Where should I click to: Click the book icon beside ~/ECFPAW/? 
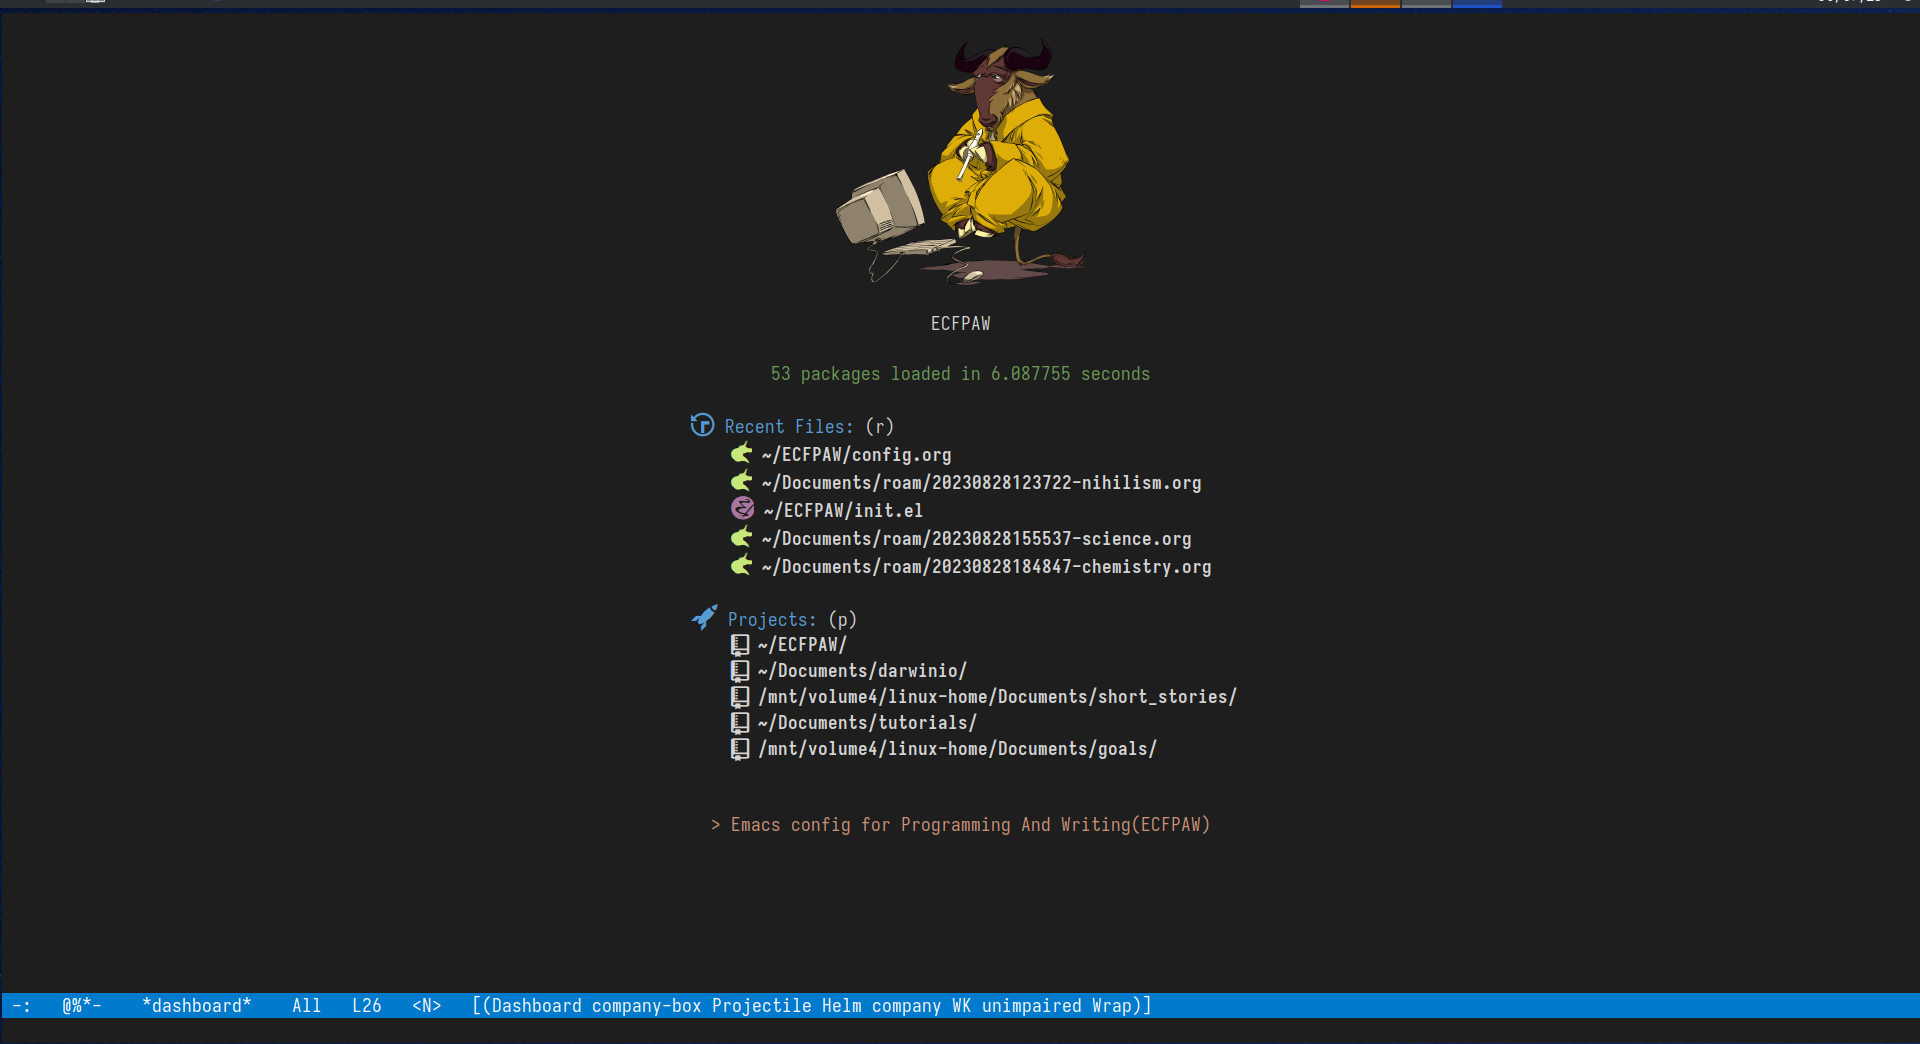(x=739, y=645)
